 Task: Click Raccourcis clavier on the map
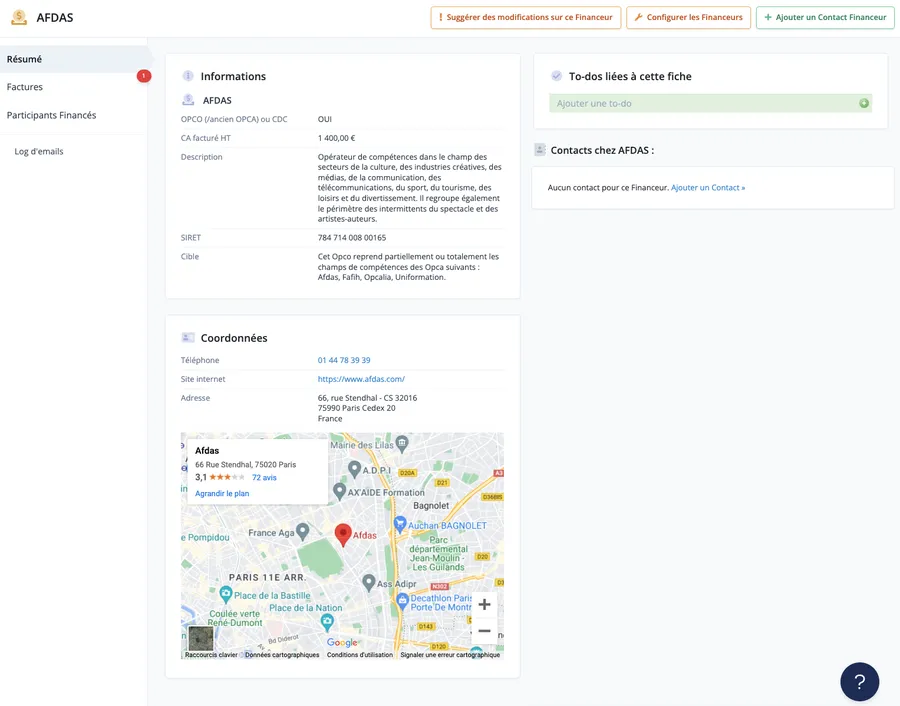211,654
